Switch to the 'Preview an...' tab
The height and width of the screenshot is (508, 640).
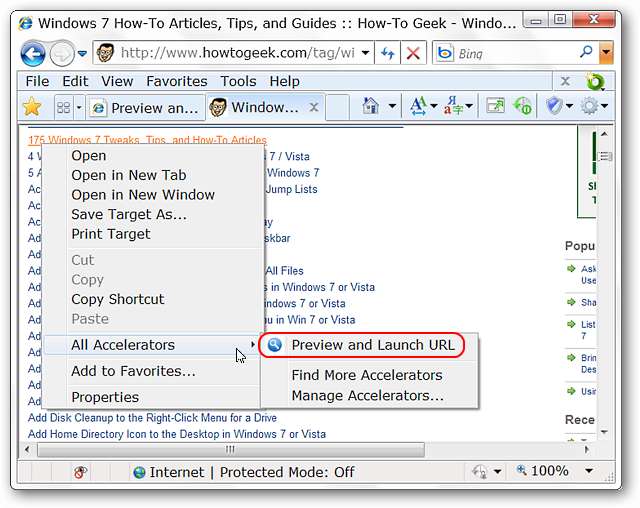(x=145, y=108)
